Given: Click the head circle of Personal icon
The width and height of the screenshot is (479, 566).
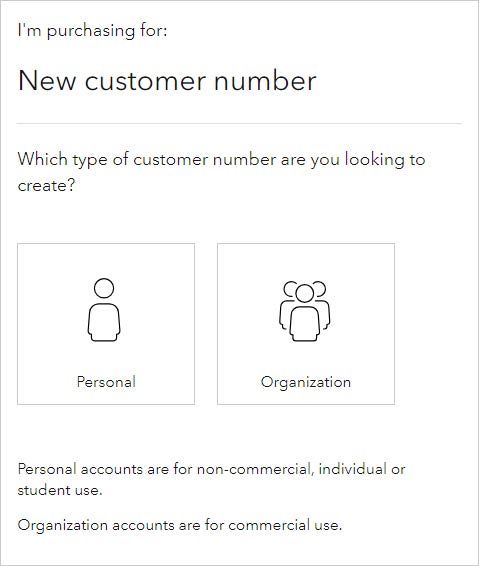Looking at the screenshot, I should click(104, 288).
